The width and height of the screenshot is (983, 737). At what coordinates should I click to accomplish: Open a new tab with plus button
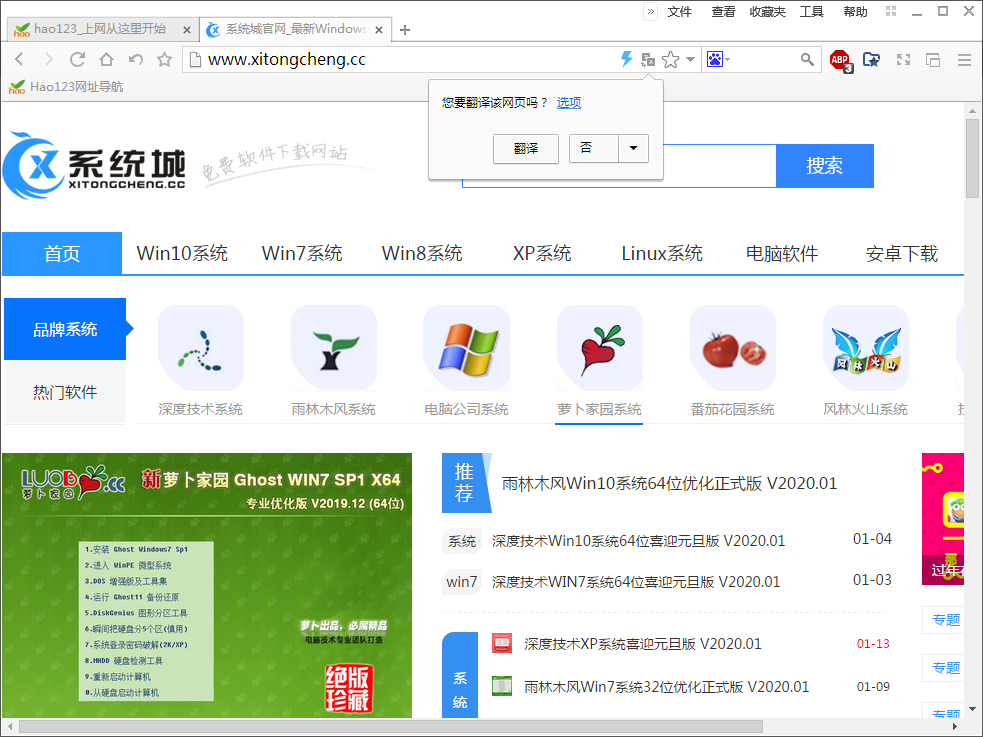click(x=405, y=29)
